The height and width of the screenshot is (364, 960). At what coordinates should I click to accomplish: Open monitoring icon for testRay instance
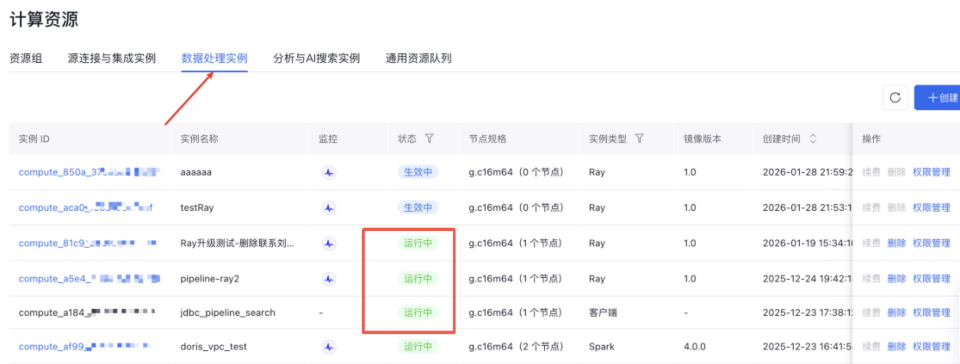pyautogui.click(x=329, y=208)
